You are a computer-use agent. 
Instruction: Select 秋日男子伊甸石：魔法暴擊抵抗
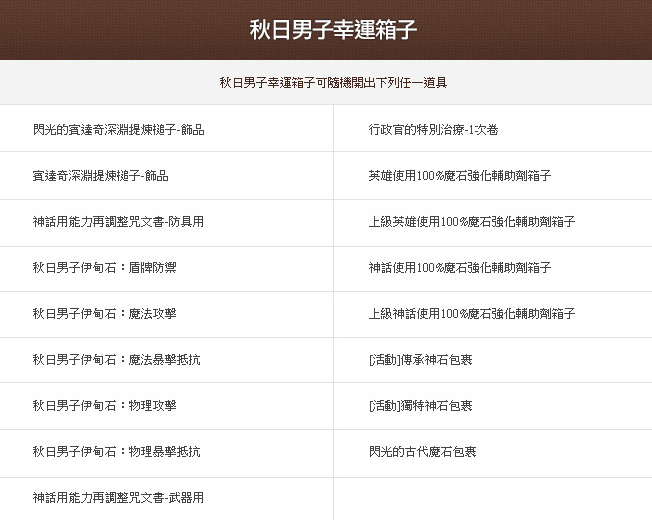pos(116,360)
